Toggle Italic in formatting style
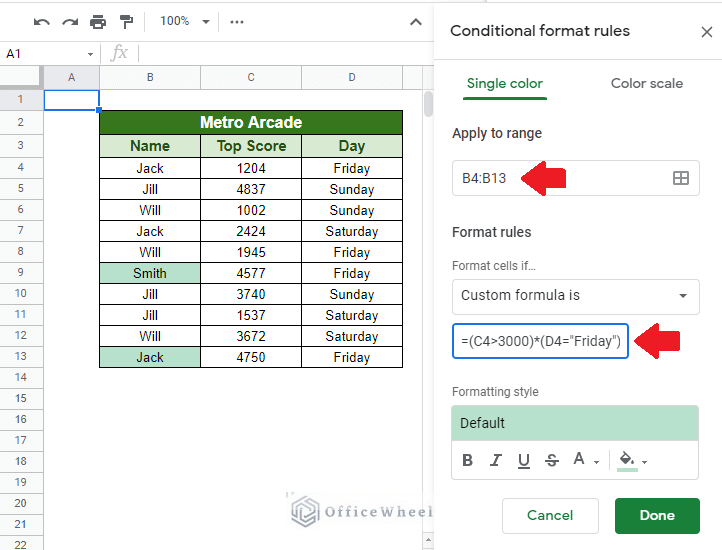722x550 pixels. [x=495, y=460]
